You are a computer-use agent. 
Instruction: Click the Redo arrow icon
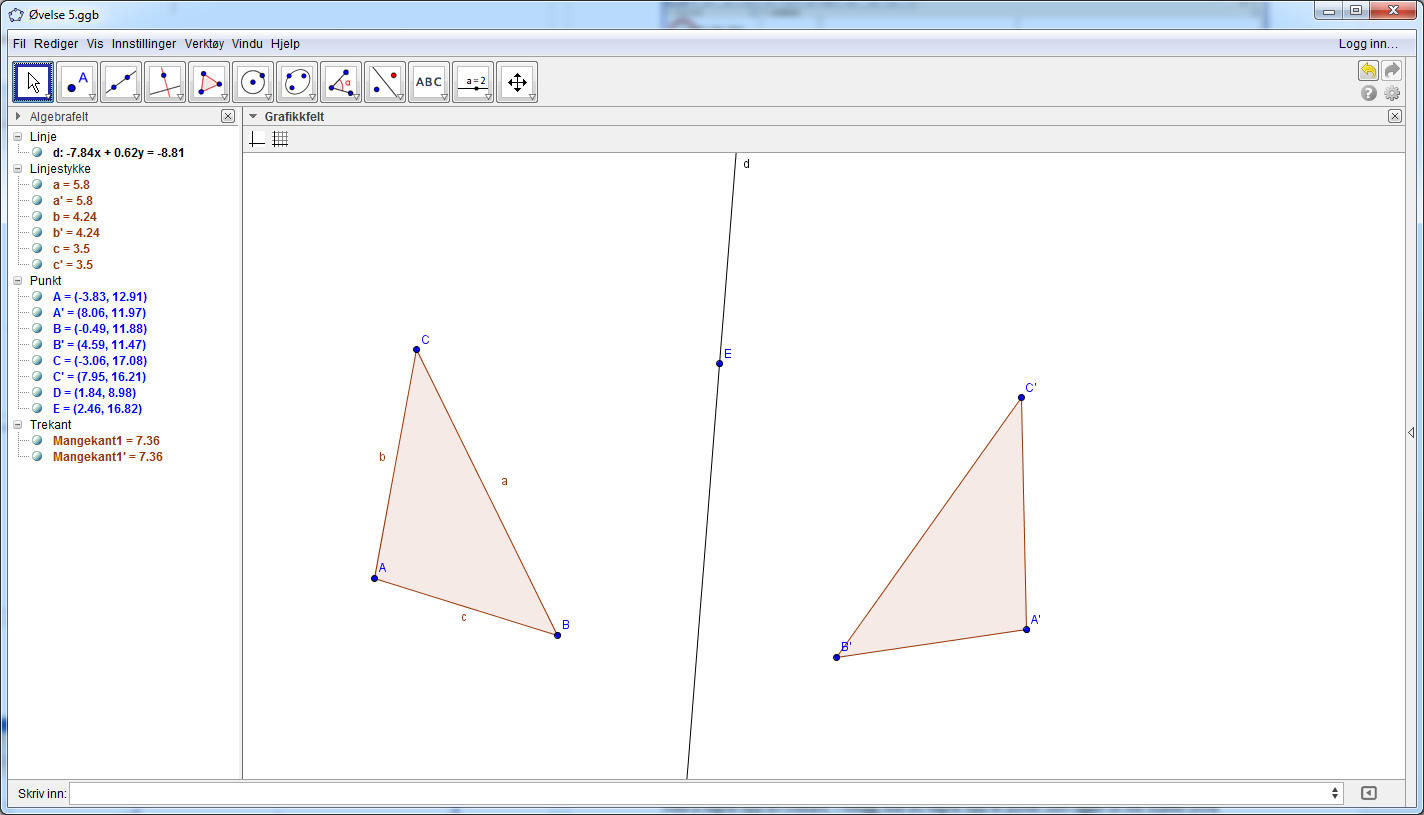point(1392,71)
